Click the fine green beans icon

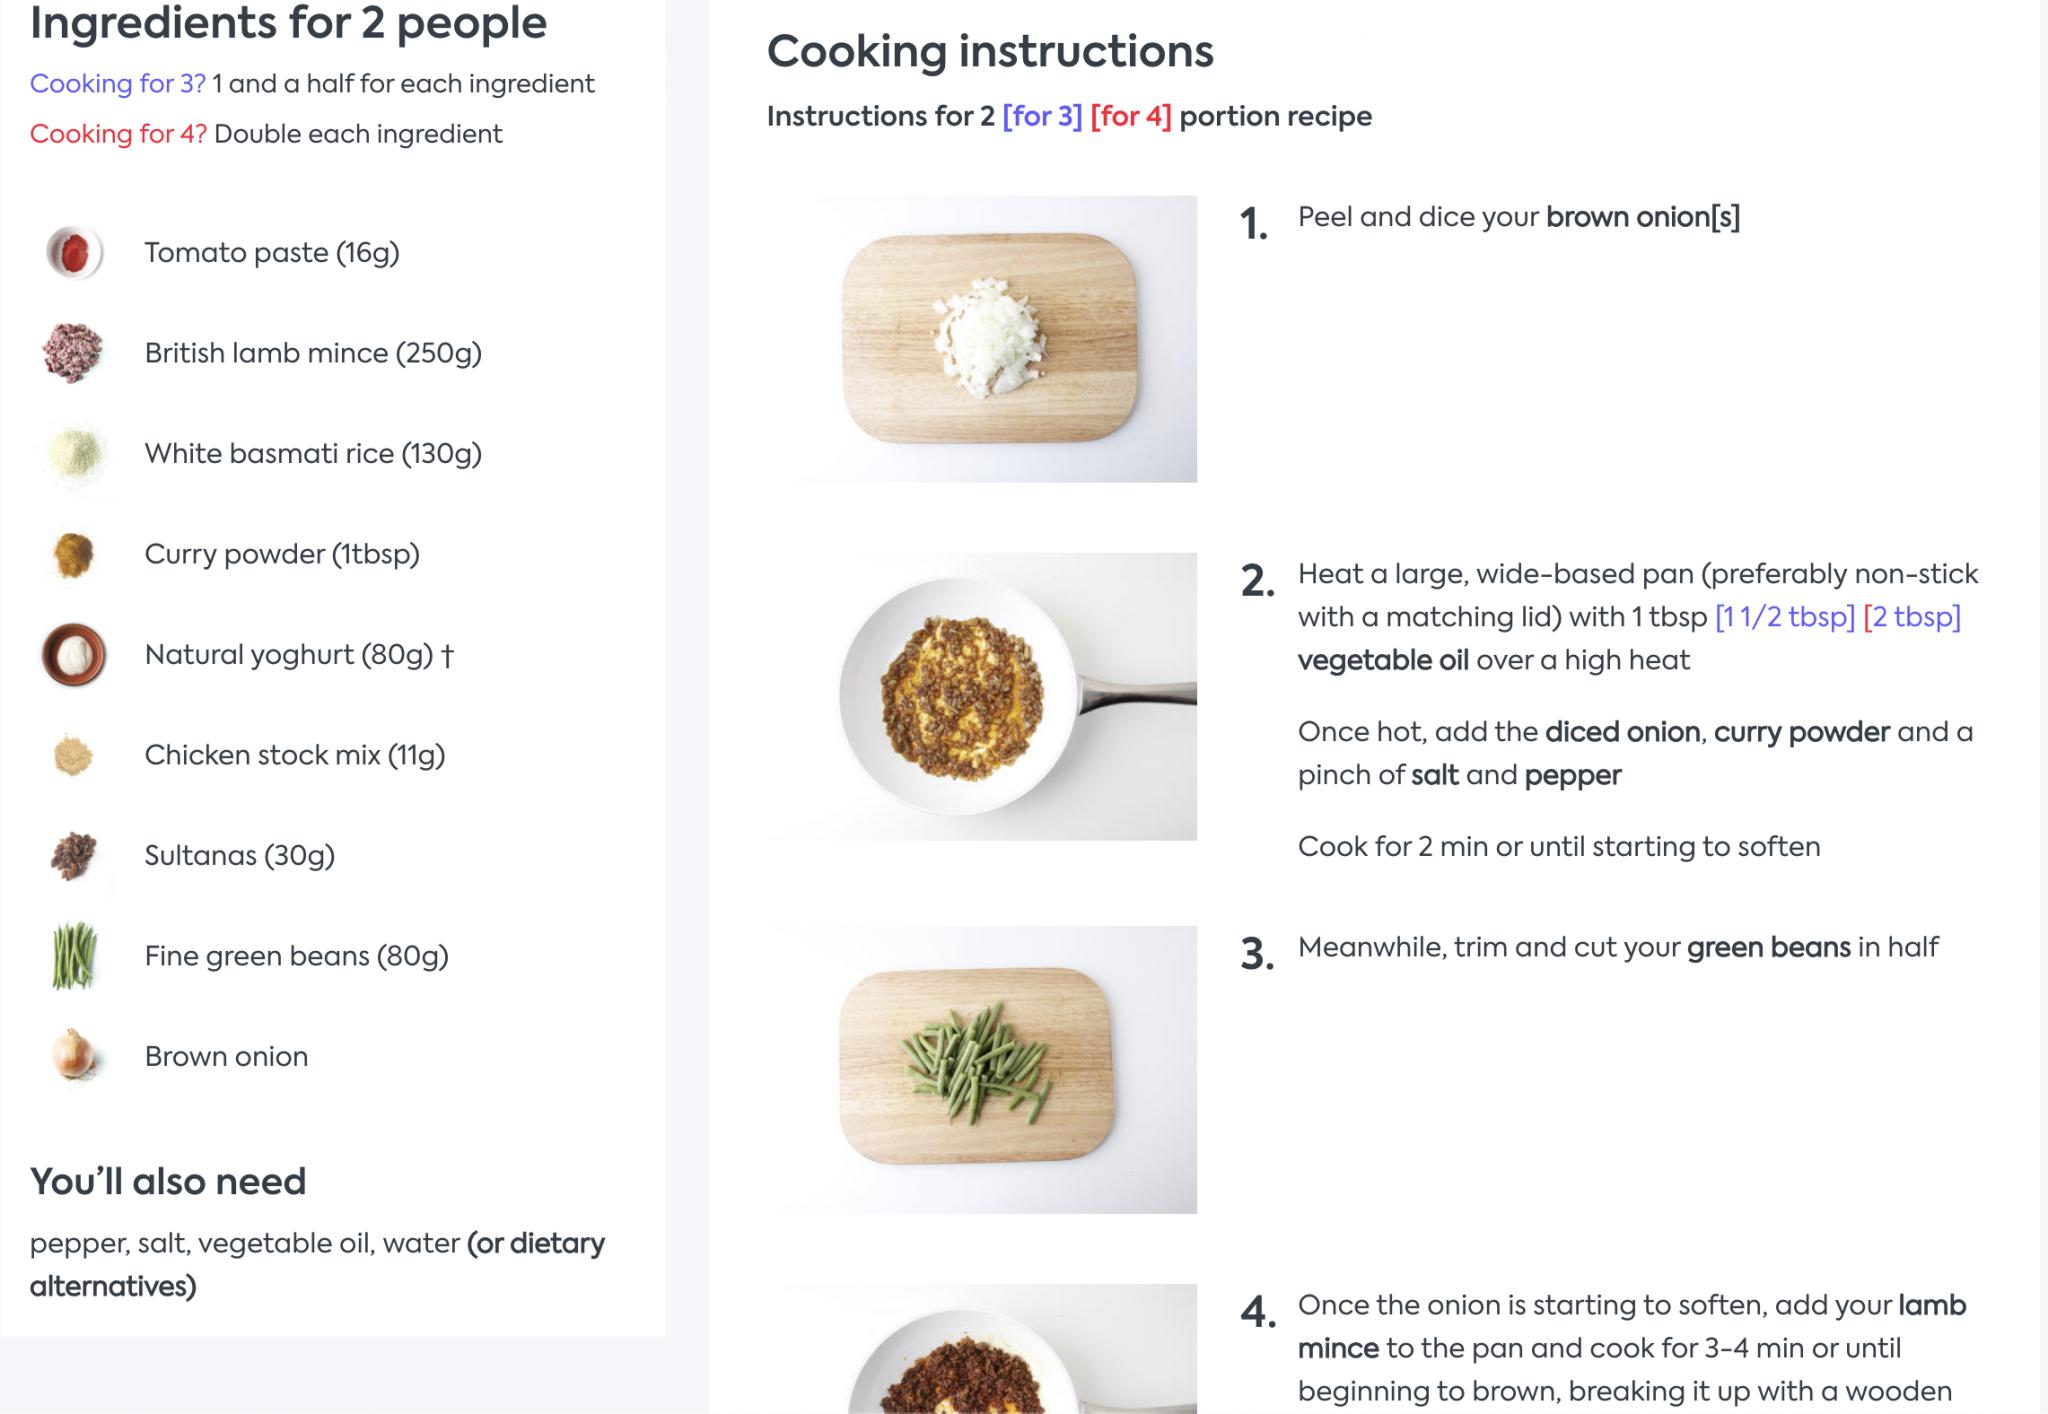(74, 956)
